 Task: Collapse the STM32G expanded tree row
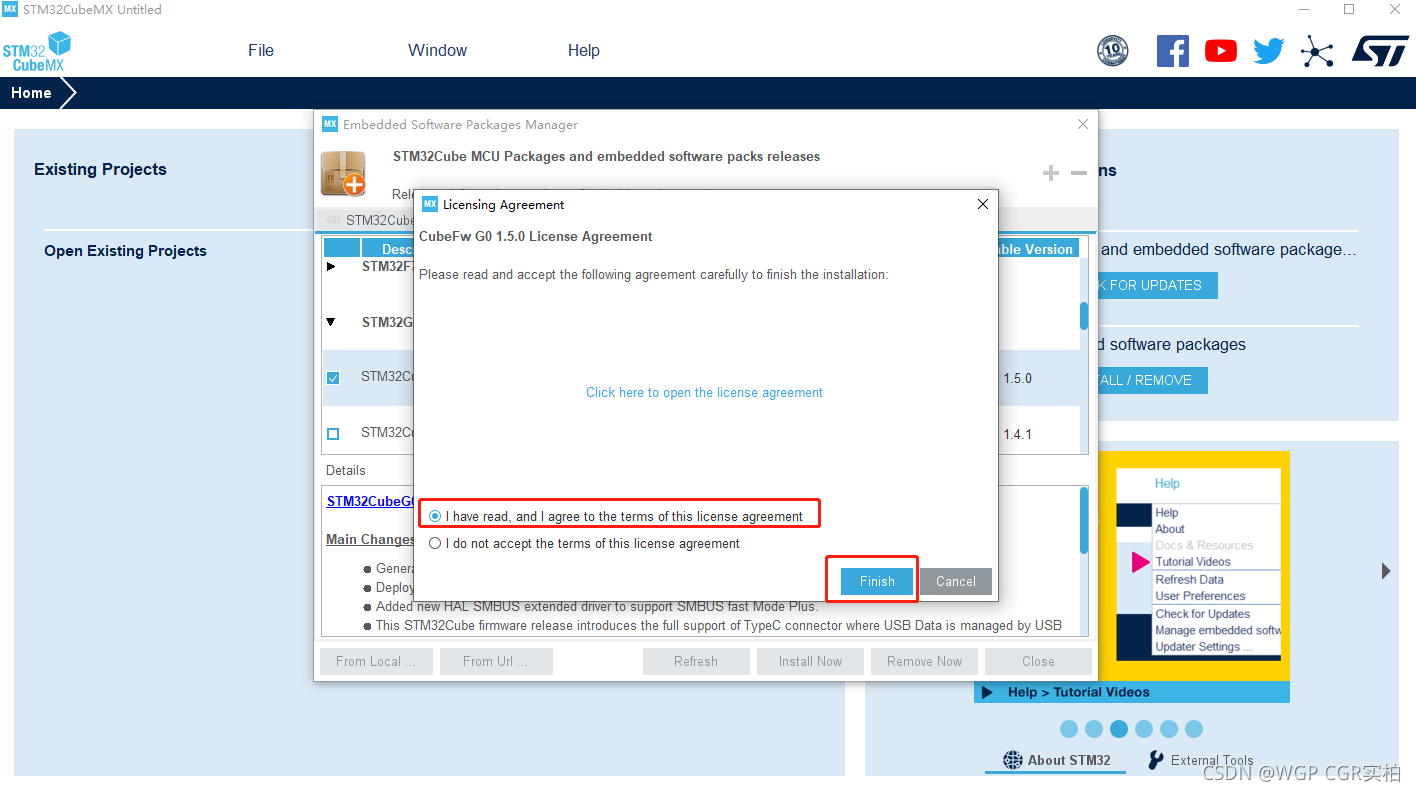332,322
